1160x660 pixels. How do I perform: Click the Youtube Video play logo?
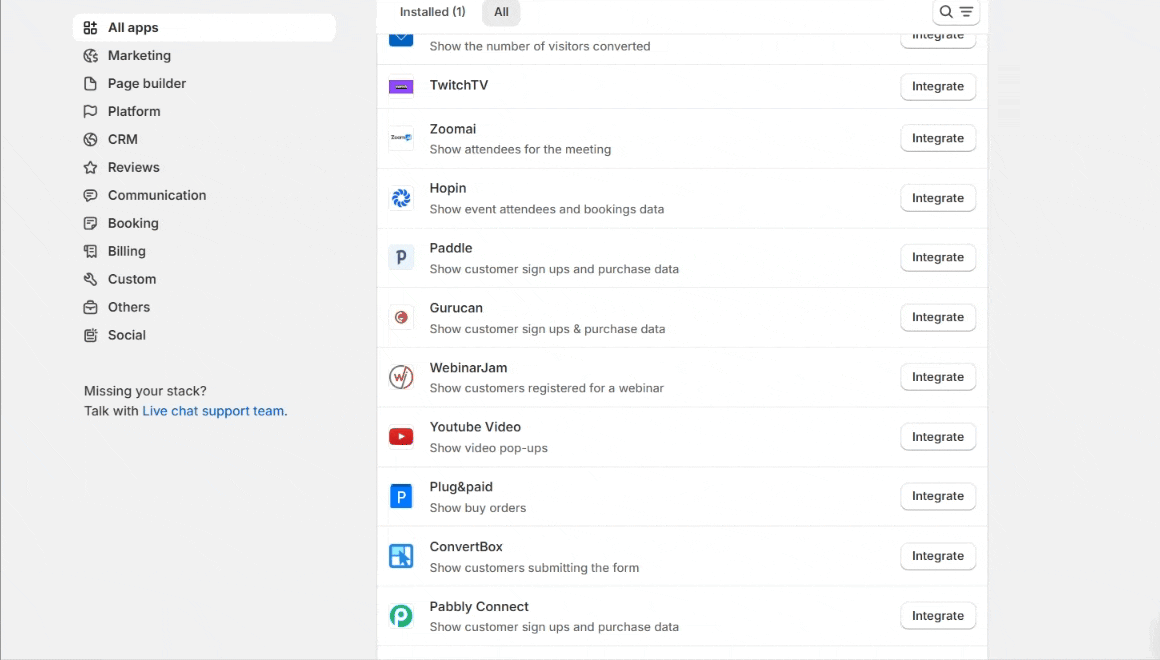point(401,437)
